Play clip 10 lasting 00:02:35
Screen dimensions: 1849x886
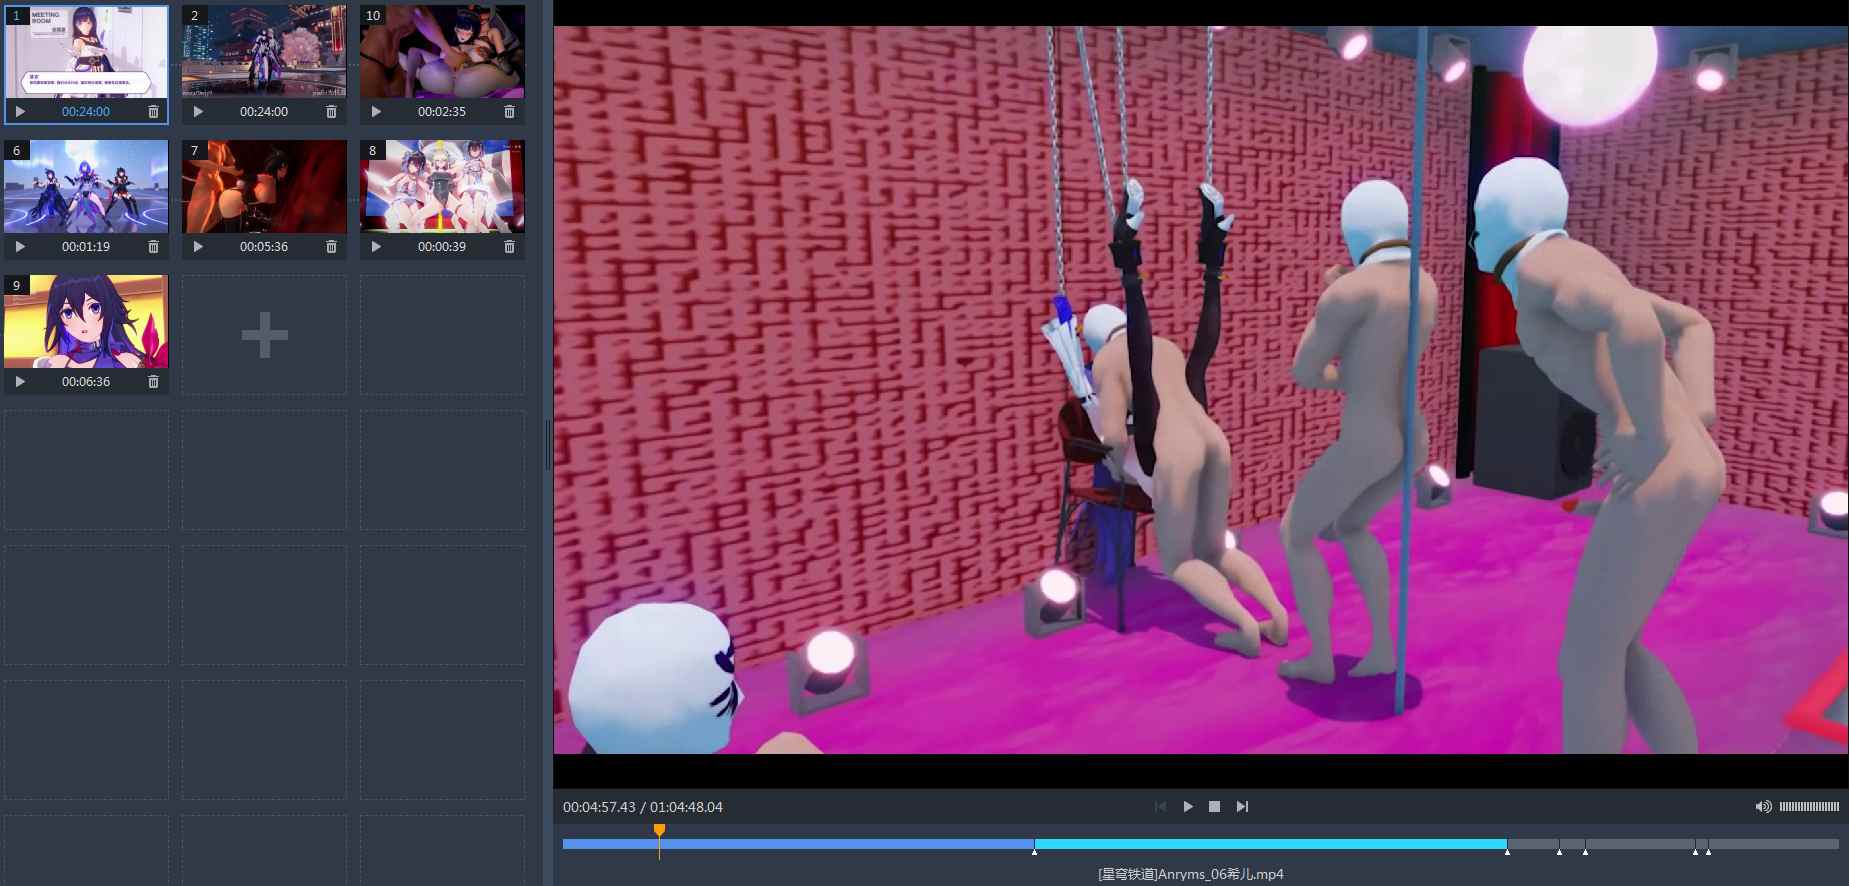pyautogui.click(x=376, y=112)
